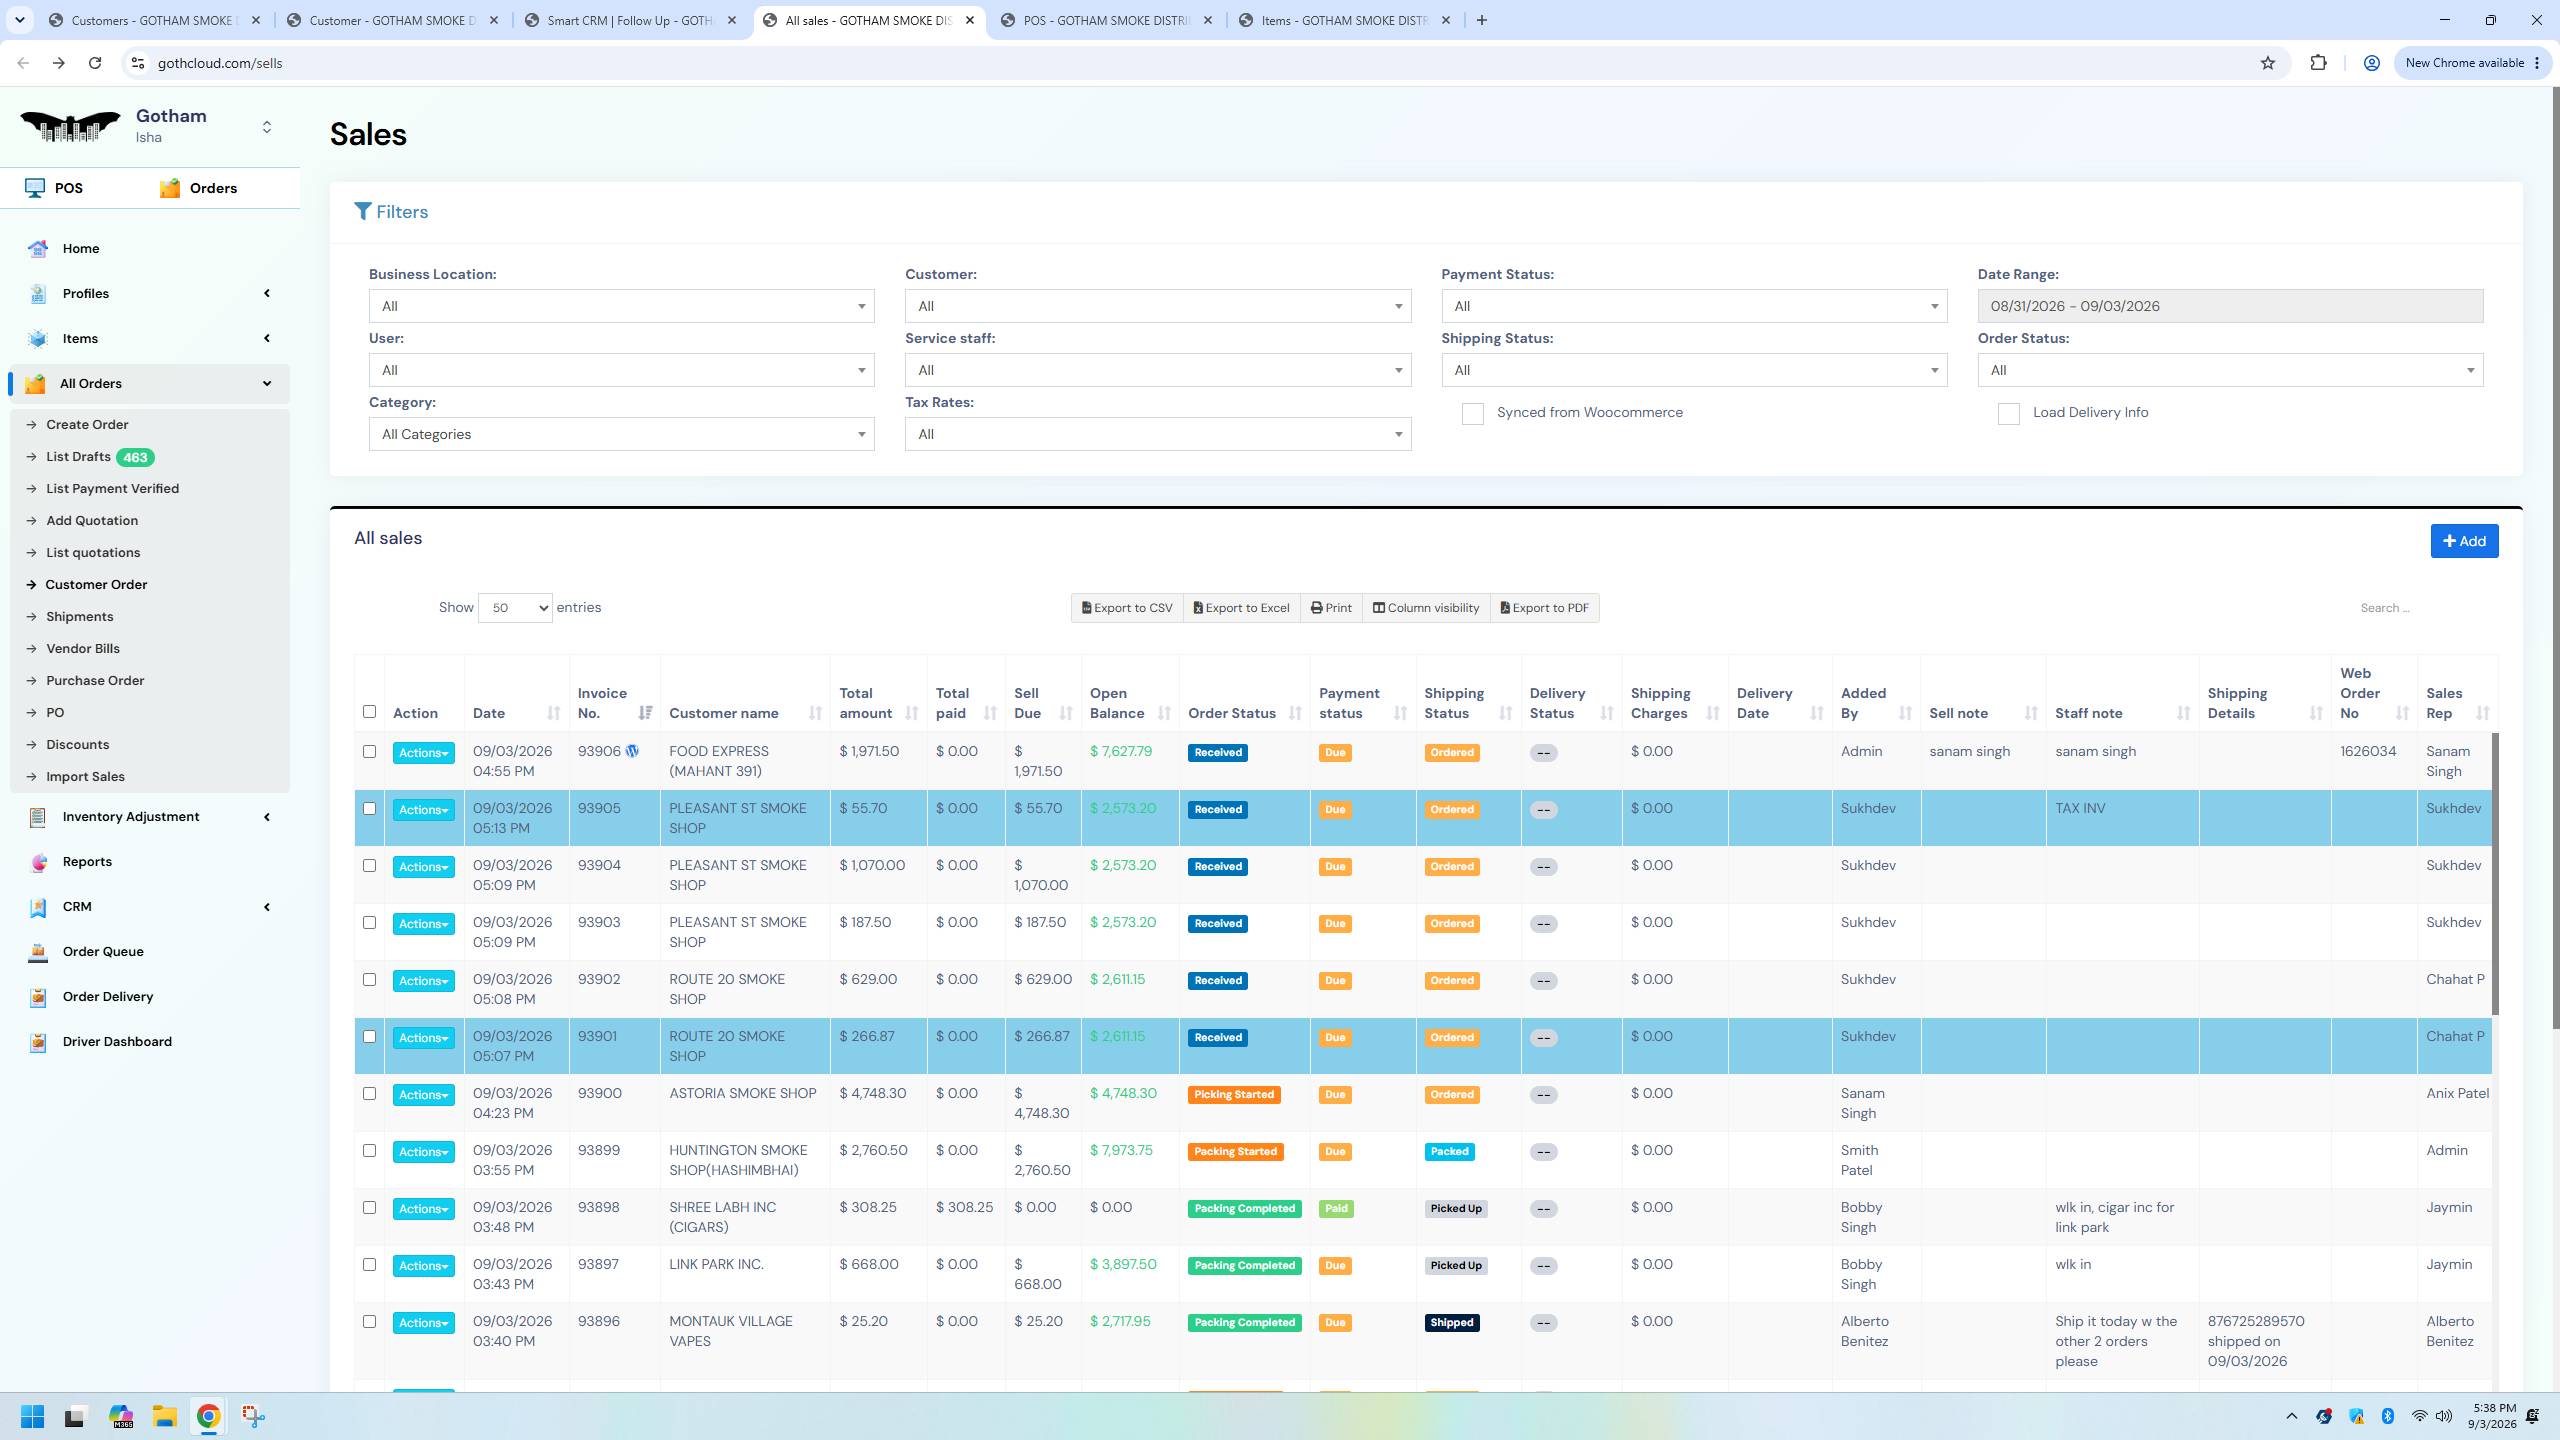Switch to the Smart CRM Follow Up tab
The image size is (2560, 1440).
(632, 20)
